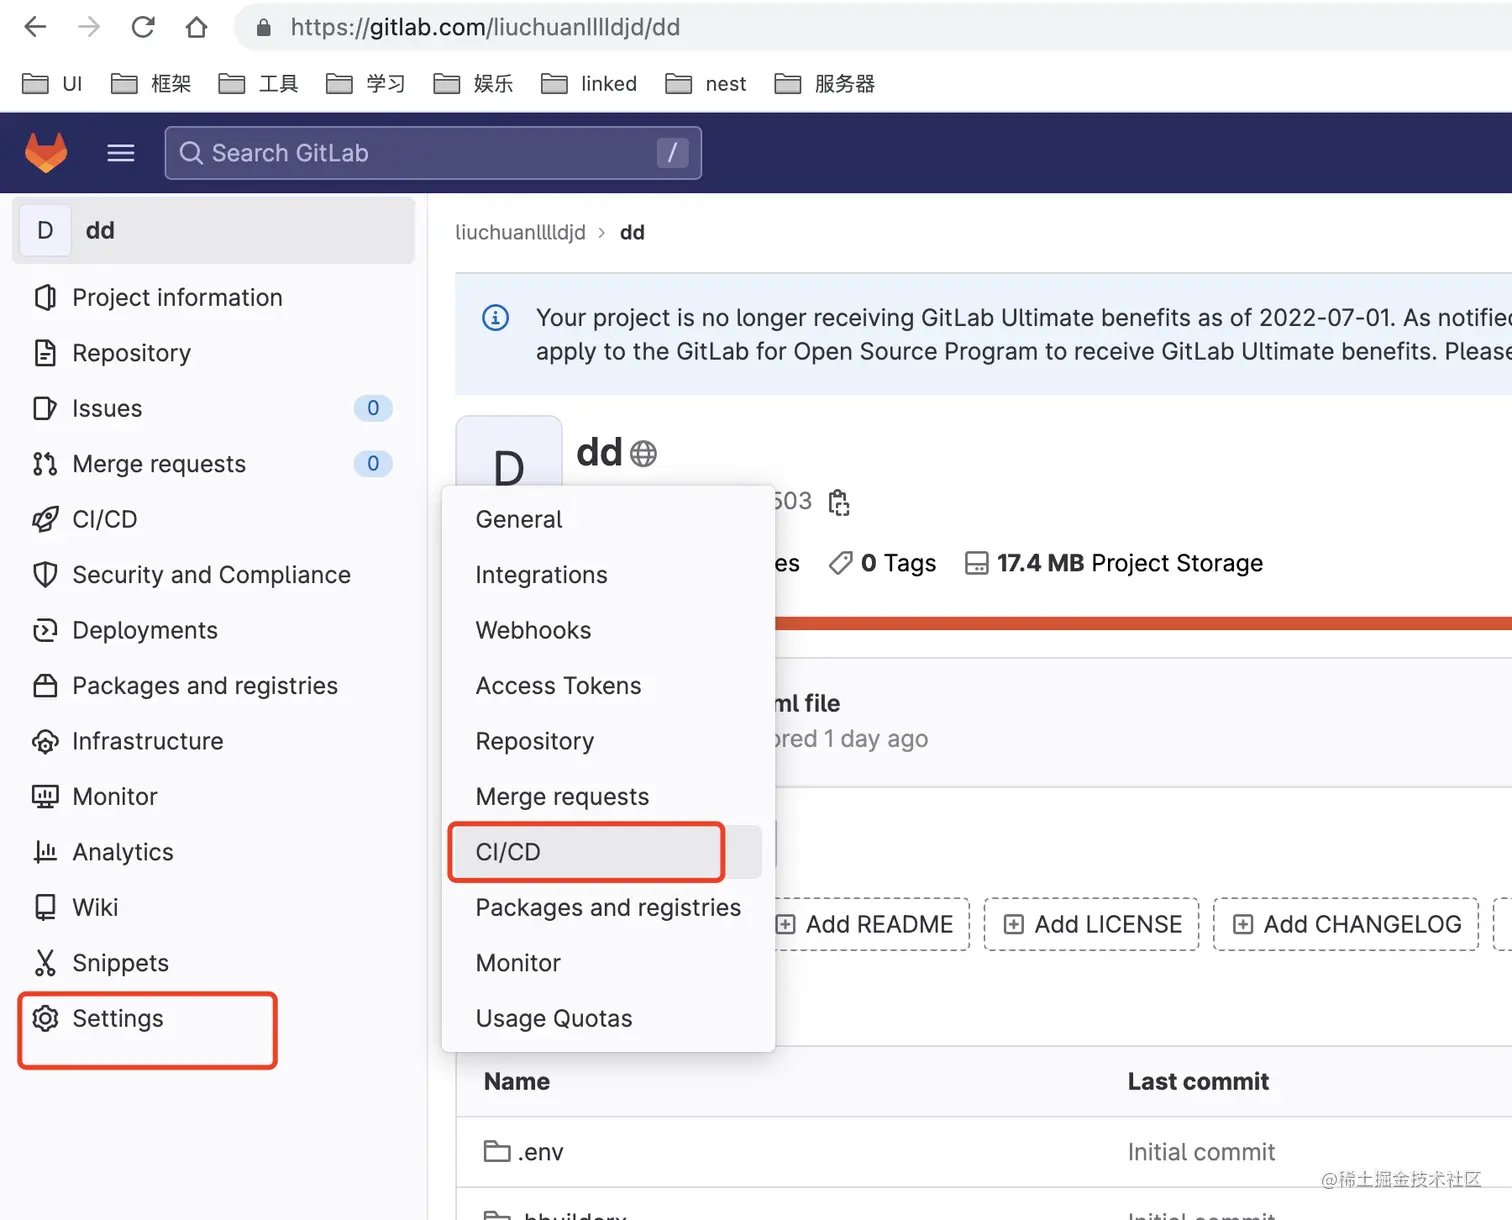Open the 工具 bookmarks folder

click(x=258, y=84)
